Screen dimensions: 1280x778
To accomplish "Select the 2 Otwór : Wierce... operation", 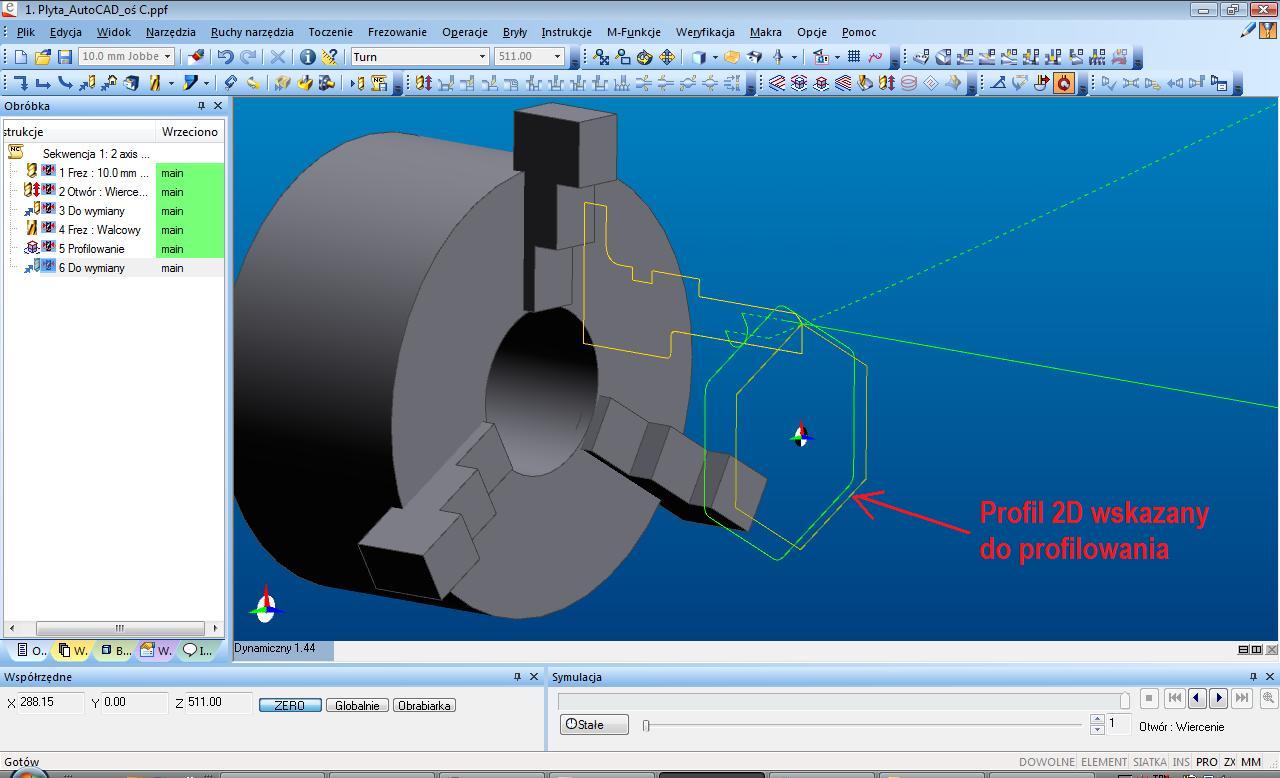I will click(102, 192).
